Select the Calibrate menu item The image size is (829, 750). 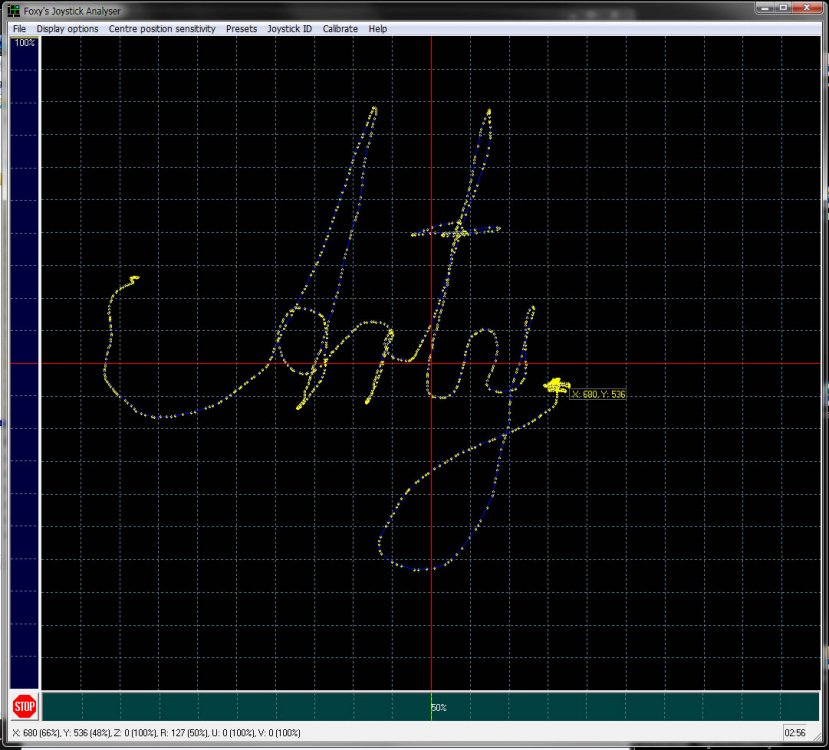pos(340,29)
